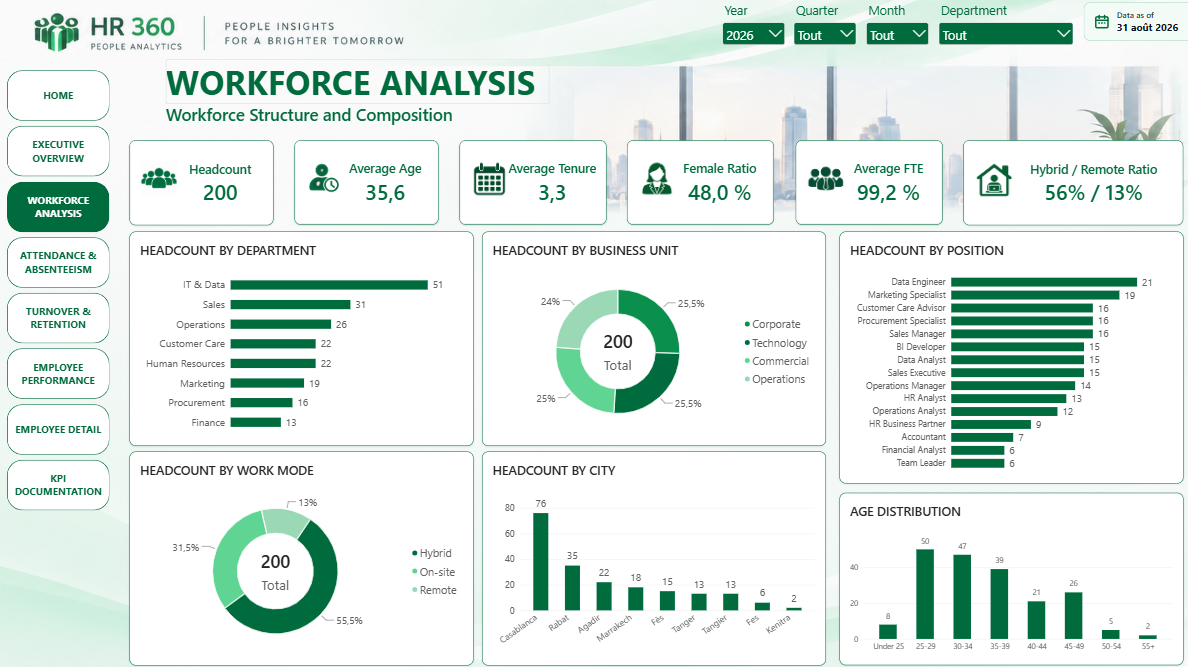Select the Sales department bar

290,305
